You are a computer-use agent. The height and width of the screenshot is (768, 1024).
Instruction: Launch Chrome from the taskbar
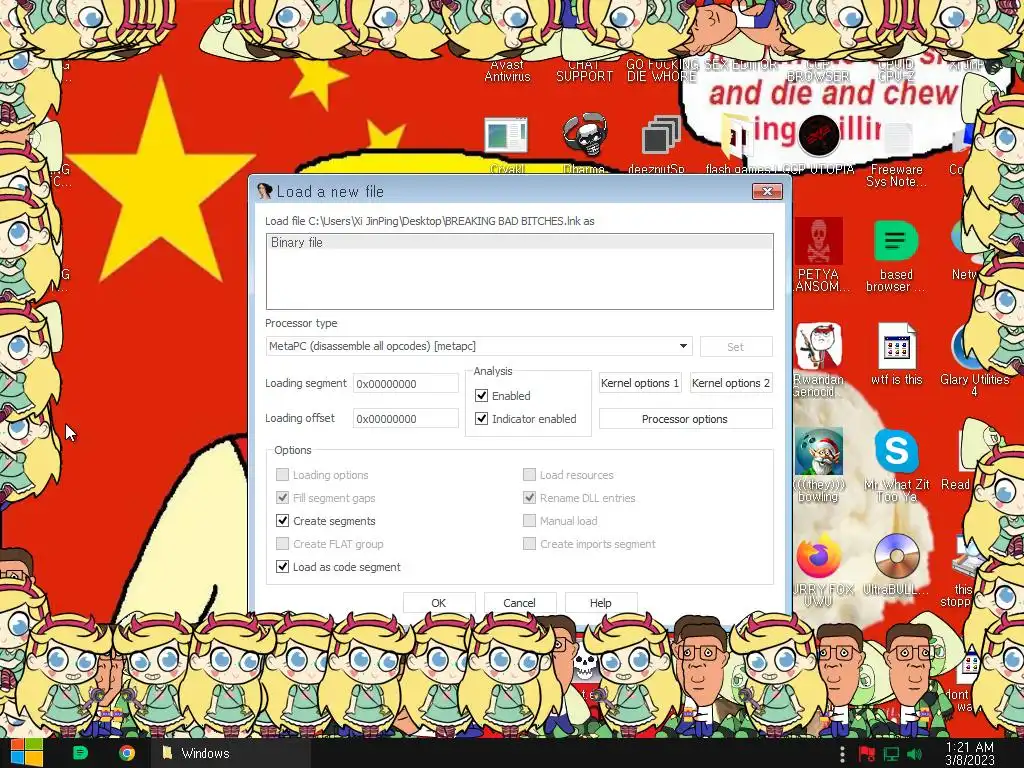[x=127, y=753]
